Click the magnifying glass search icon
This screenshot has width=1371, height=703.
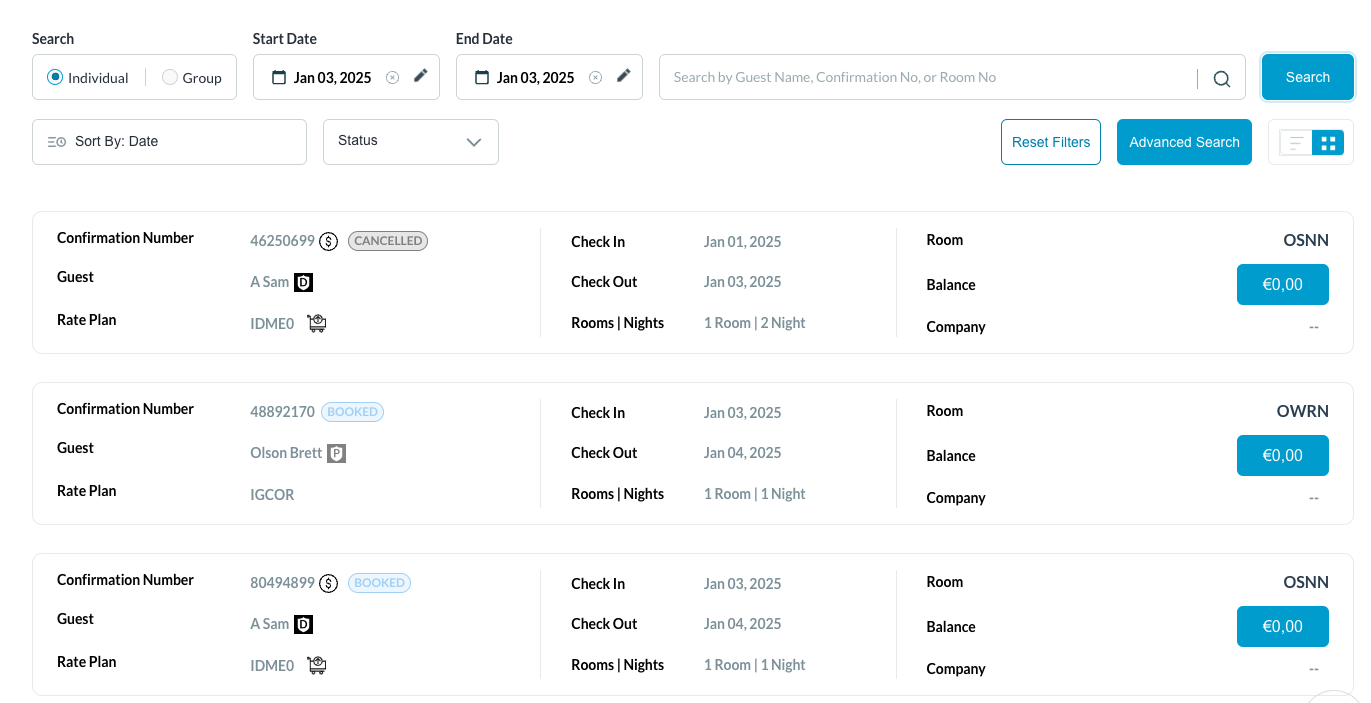pyautogui.click(x=1221, y=78)
